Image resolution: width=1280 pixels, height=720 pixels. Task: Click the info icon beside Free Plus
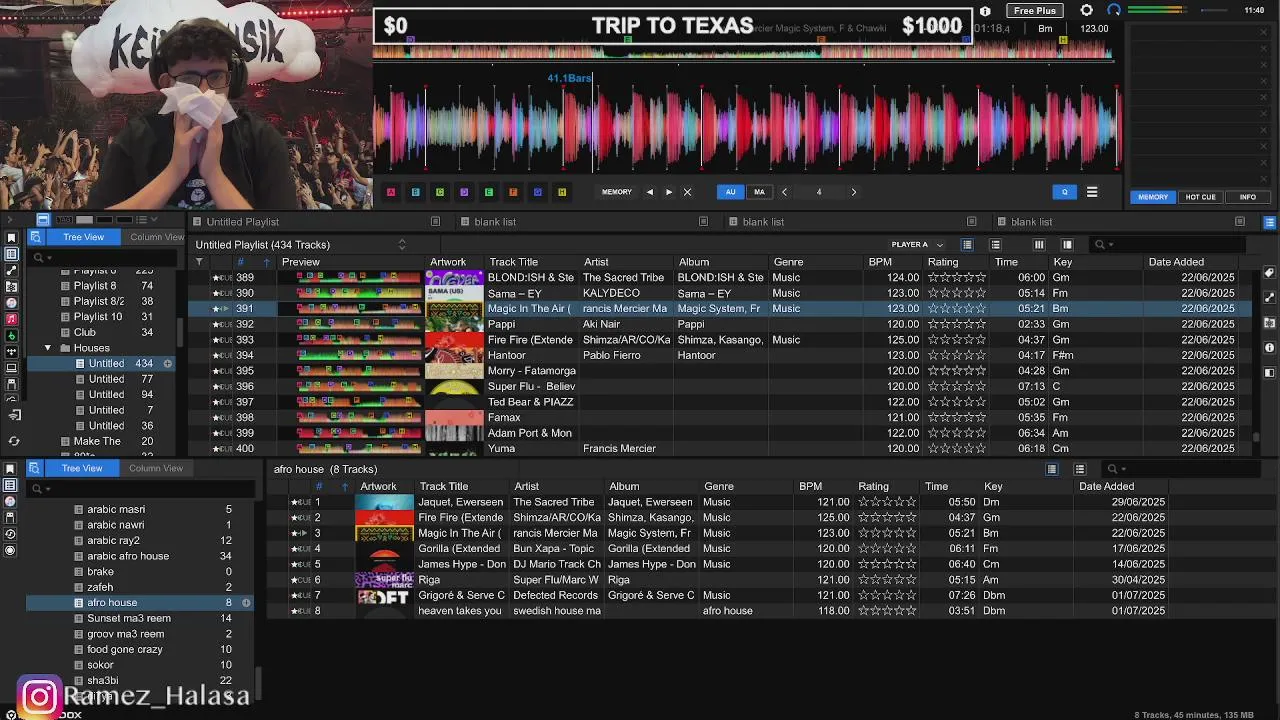point(985,11)
